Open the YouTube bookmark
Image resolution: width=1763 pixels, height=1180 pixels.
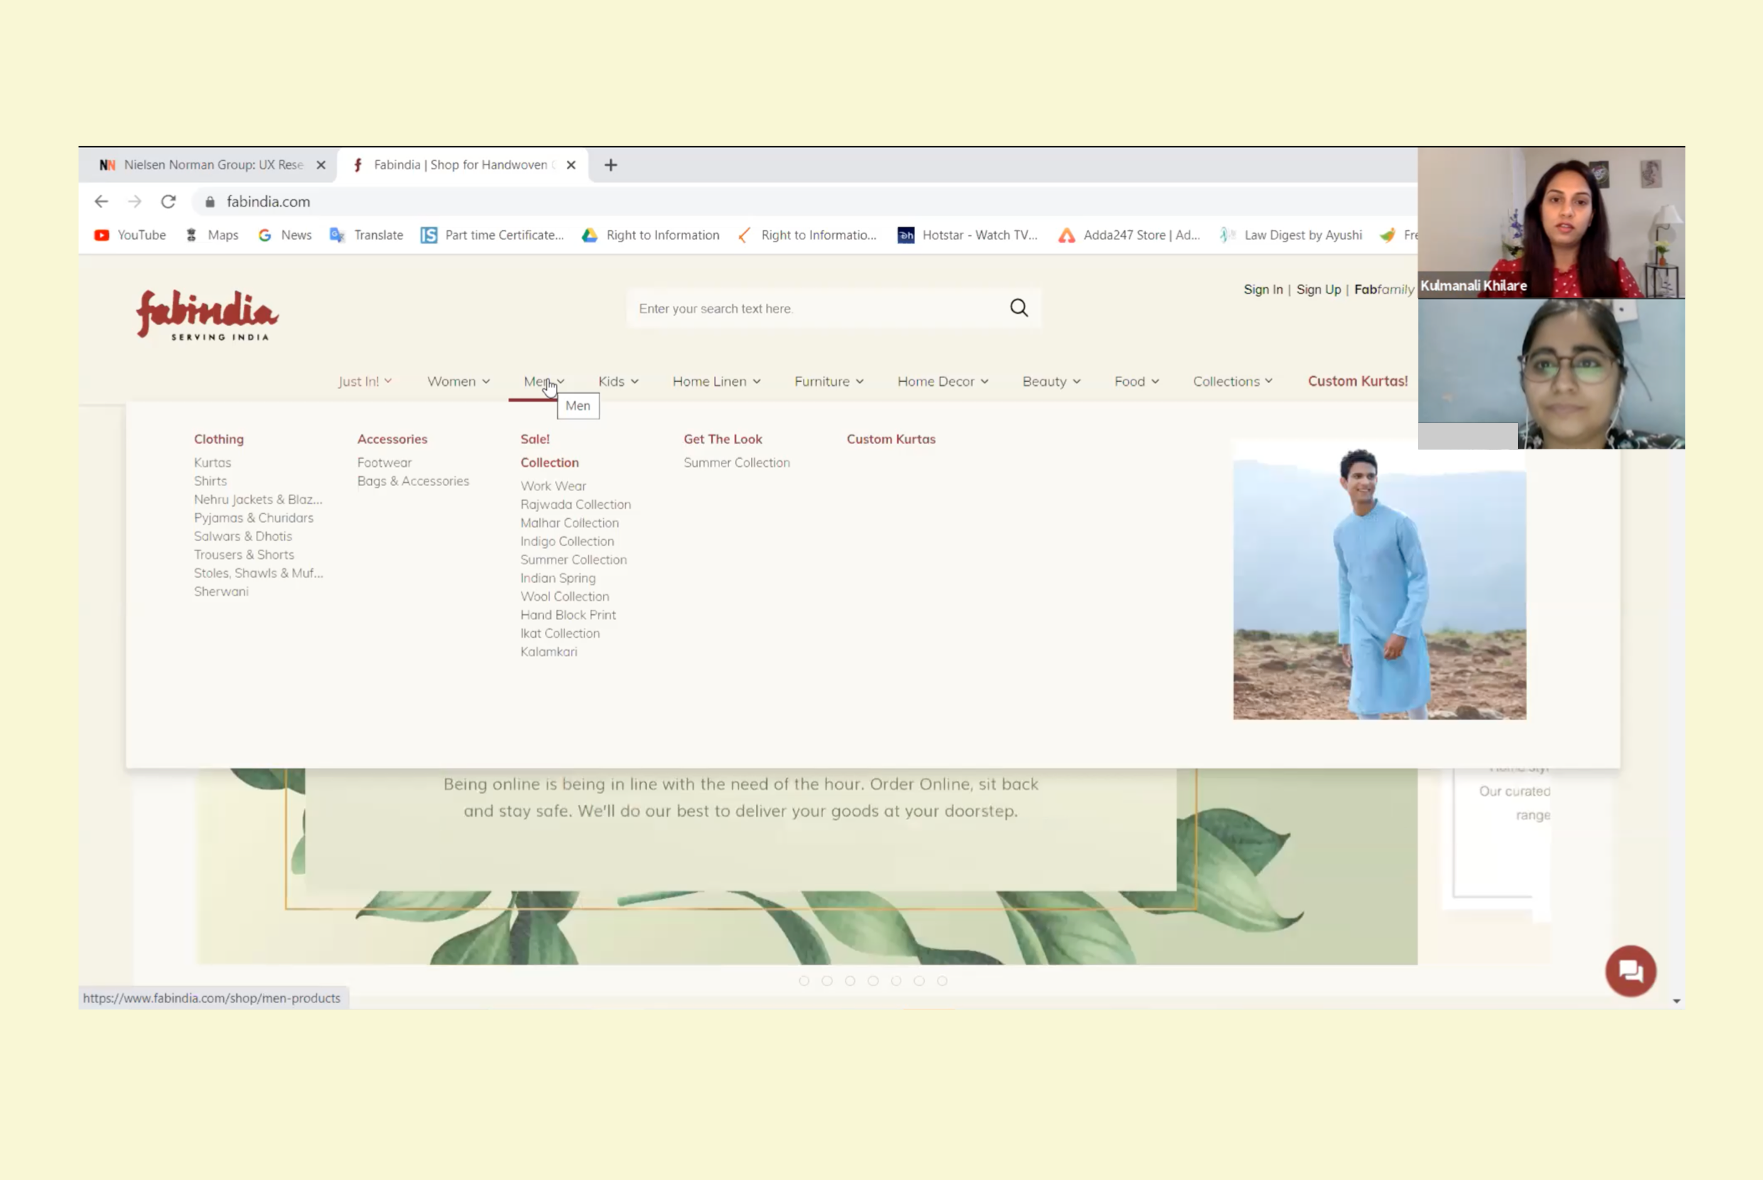tap(130, 235)
